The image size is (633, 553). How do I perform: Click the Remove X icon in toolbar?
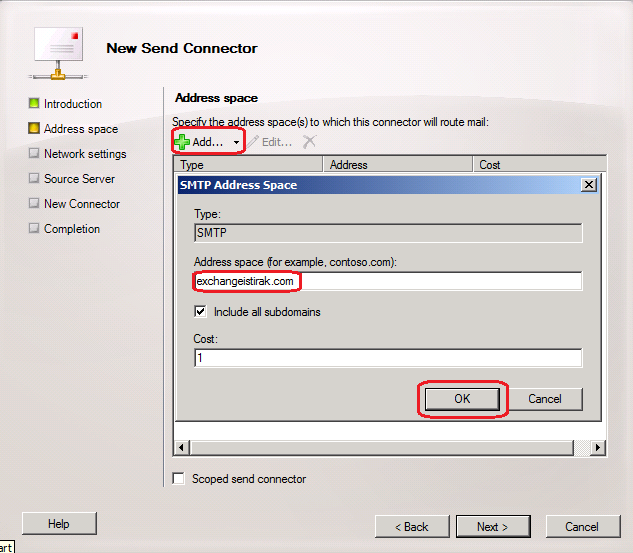point(310,142)
